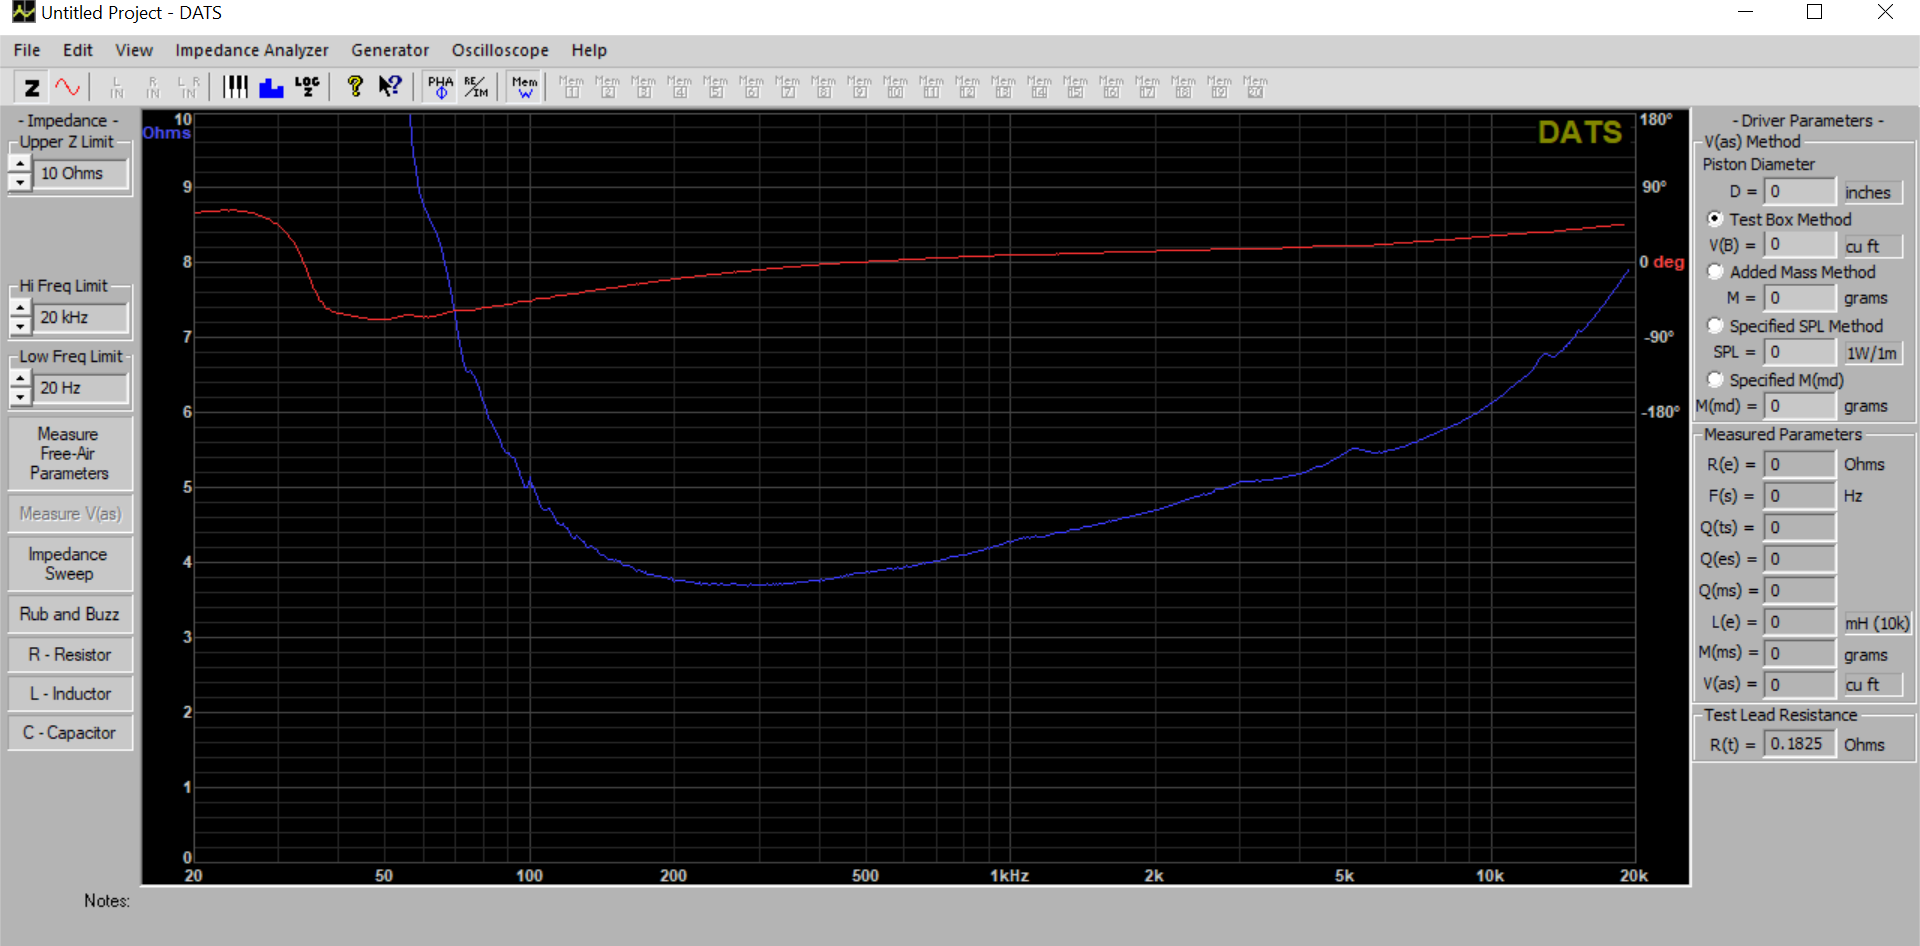Click the R IN right input icon
The height and width of the screenshot is (946, 1920).
point(153,87)
